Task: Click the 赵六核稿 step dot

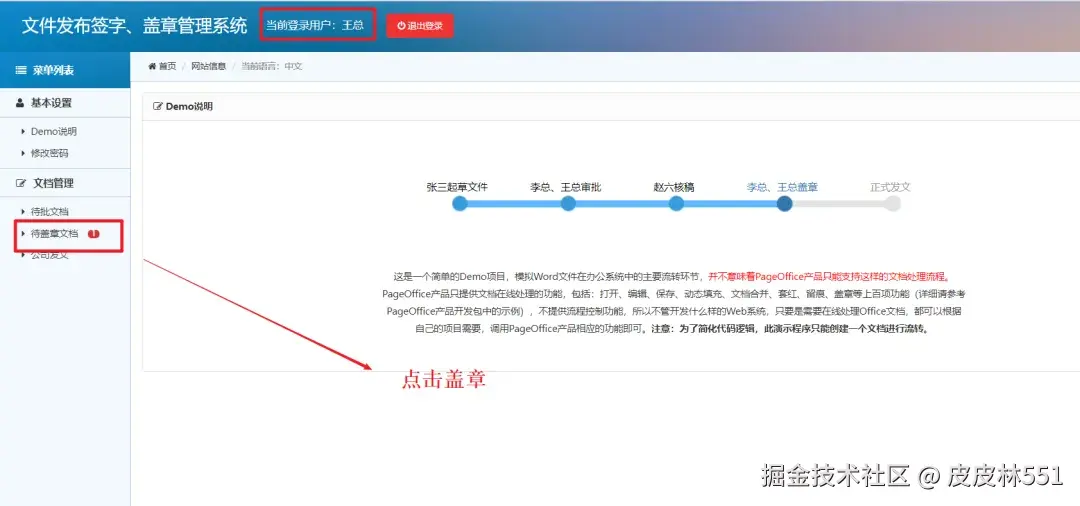Action: (x=676, y=204)
